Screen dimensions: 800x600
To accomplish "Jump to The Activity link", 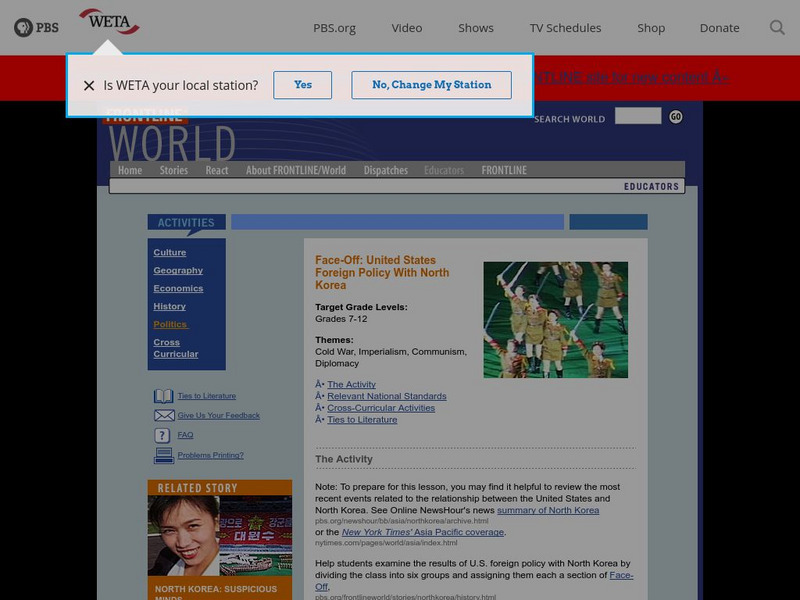I will tap(352, 385).
